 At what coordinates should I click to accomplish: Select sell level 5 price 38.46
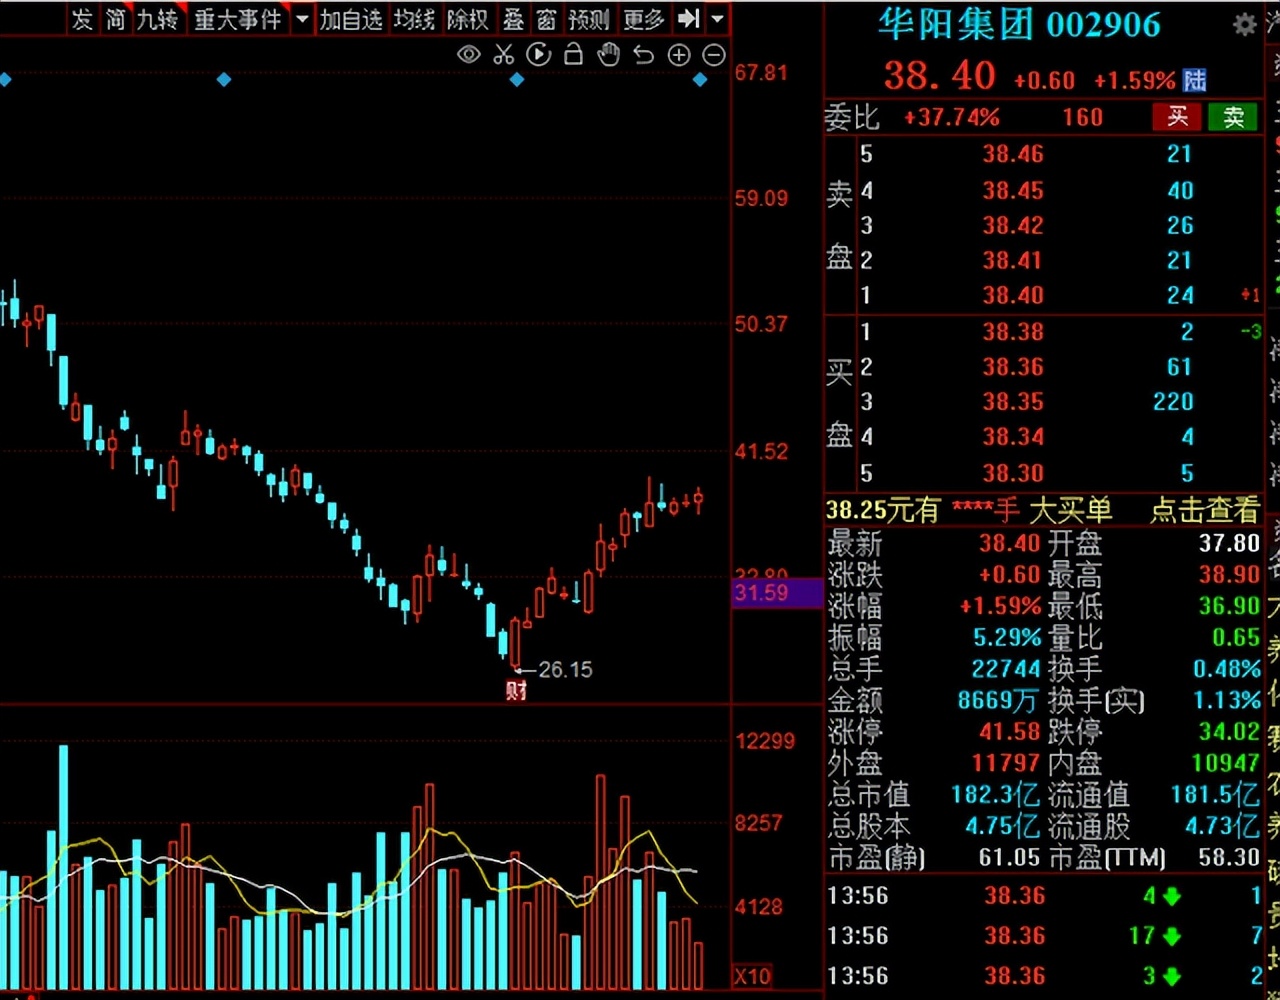pos(1013,154)
